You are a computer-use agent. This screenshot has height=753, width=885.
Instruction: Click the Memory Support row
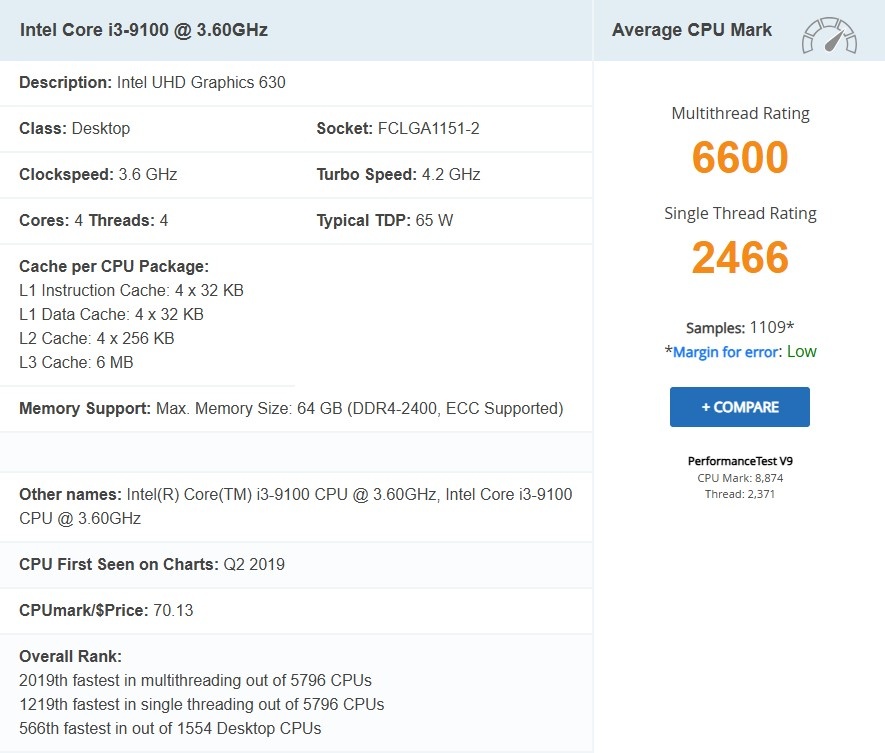coord(290,408)
